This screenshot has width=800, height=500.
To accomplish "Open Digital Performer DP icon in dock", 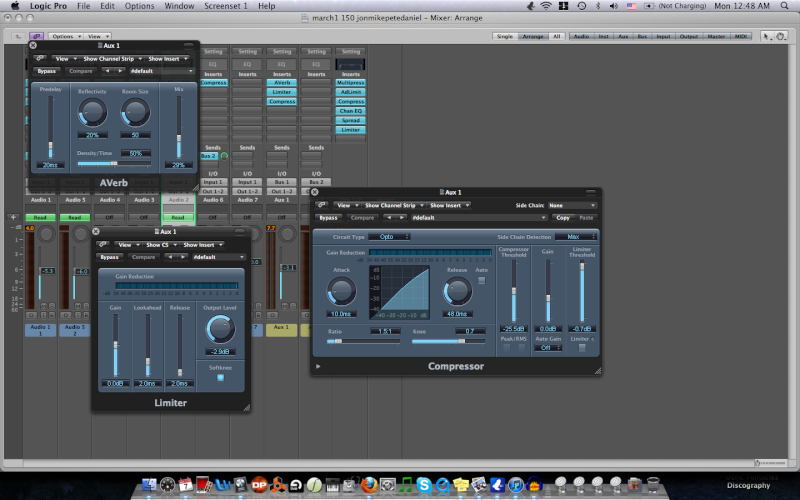I will pos(259,484).
